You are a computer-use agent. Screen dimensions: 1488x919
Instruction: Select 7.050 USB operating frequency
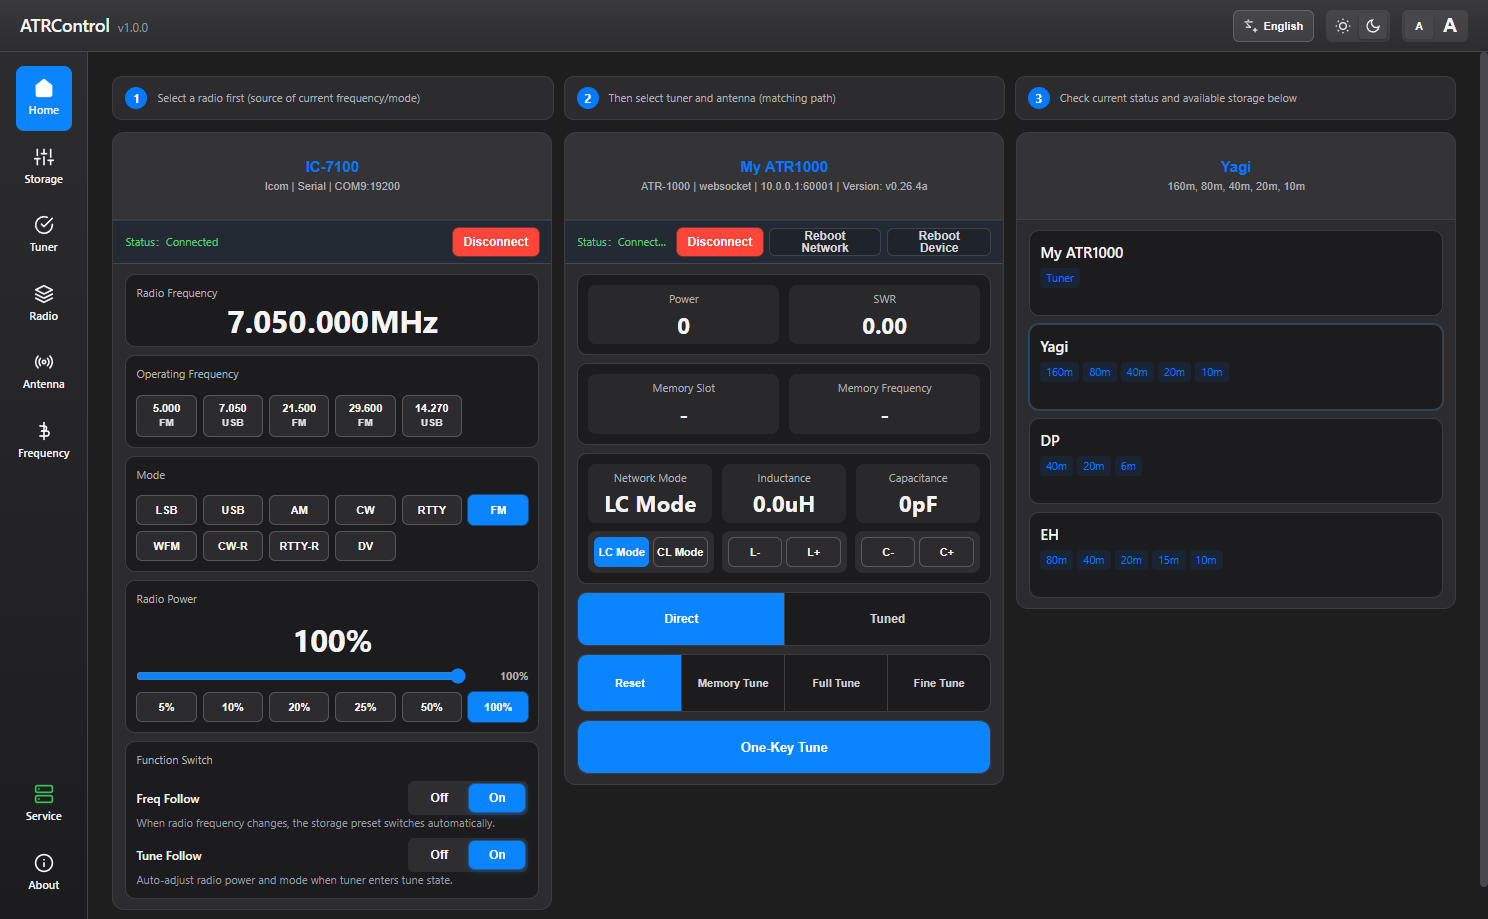pyautogui.click(x=233, y=416)
